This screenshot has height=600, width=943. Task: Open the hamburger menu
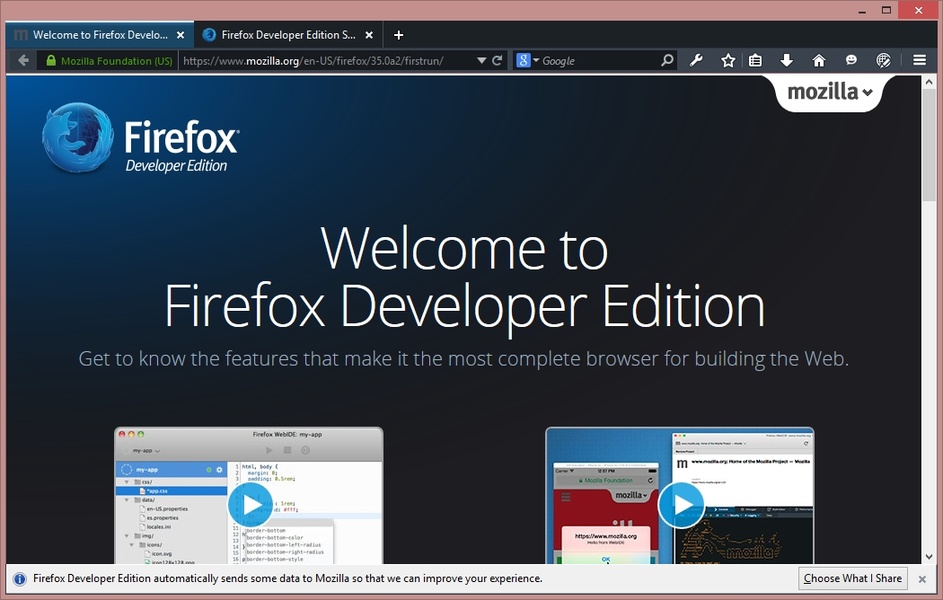(919, 60)
